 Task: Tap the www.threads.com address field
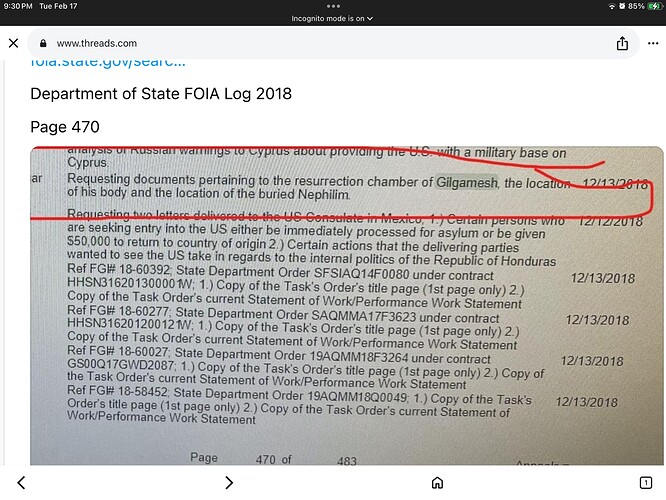click(x=97, y=44)
